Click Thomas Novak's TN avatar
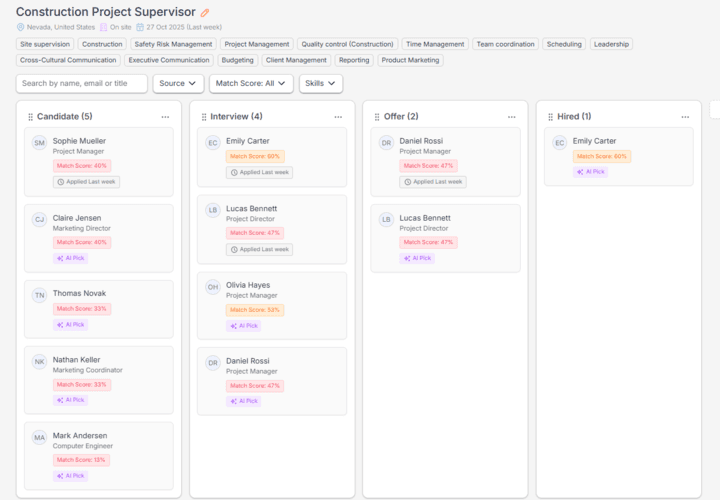 tap(39, 295)
